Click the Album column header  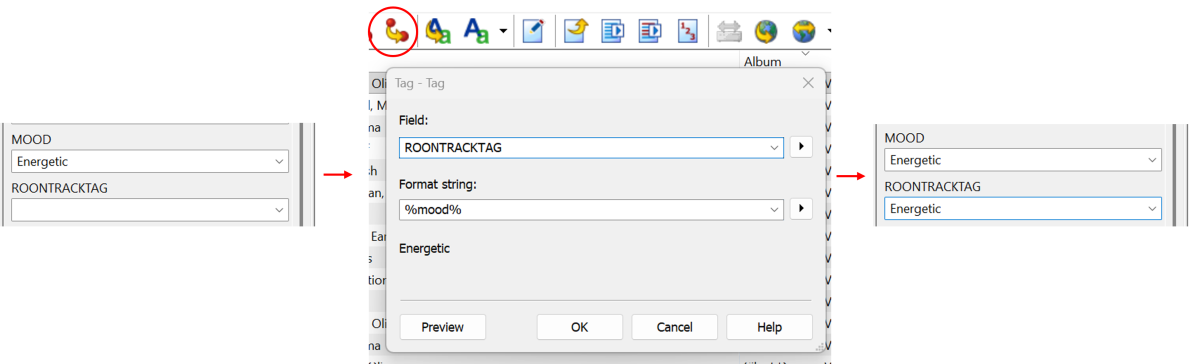point(763,61)
